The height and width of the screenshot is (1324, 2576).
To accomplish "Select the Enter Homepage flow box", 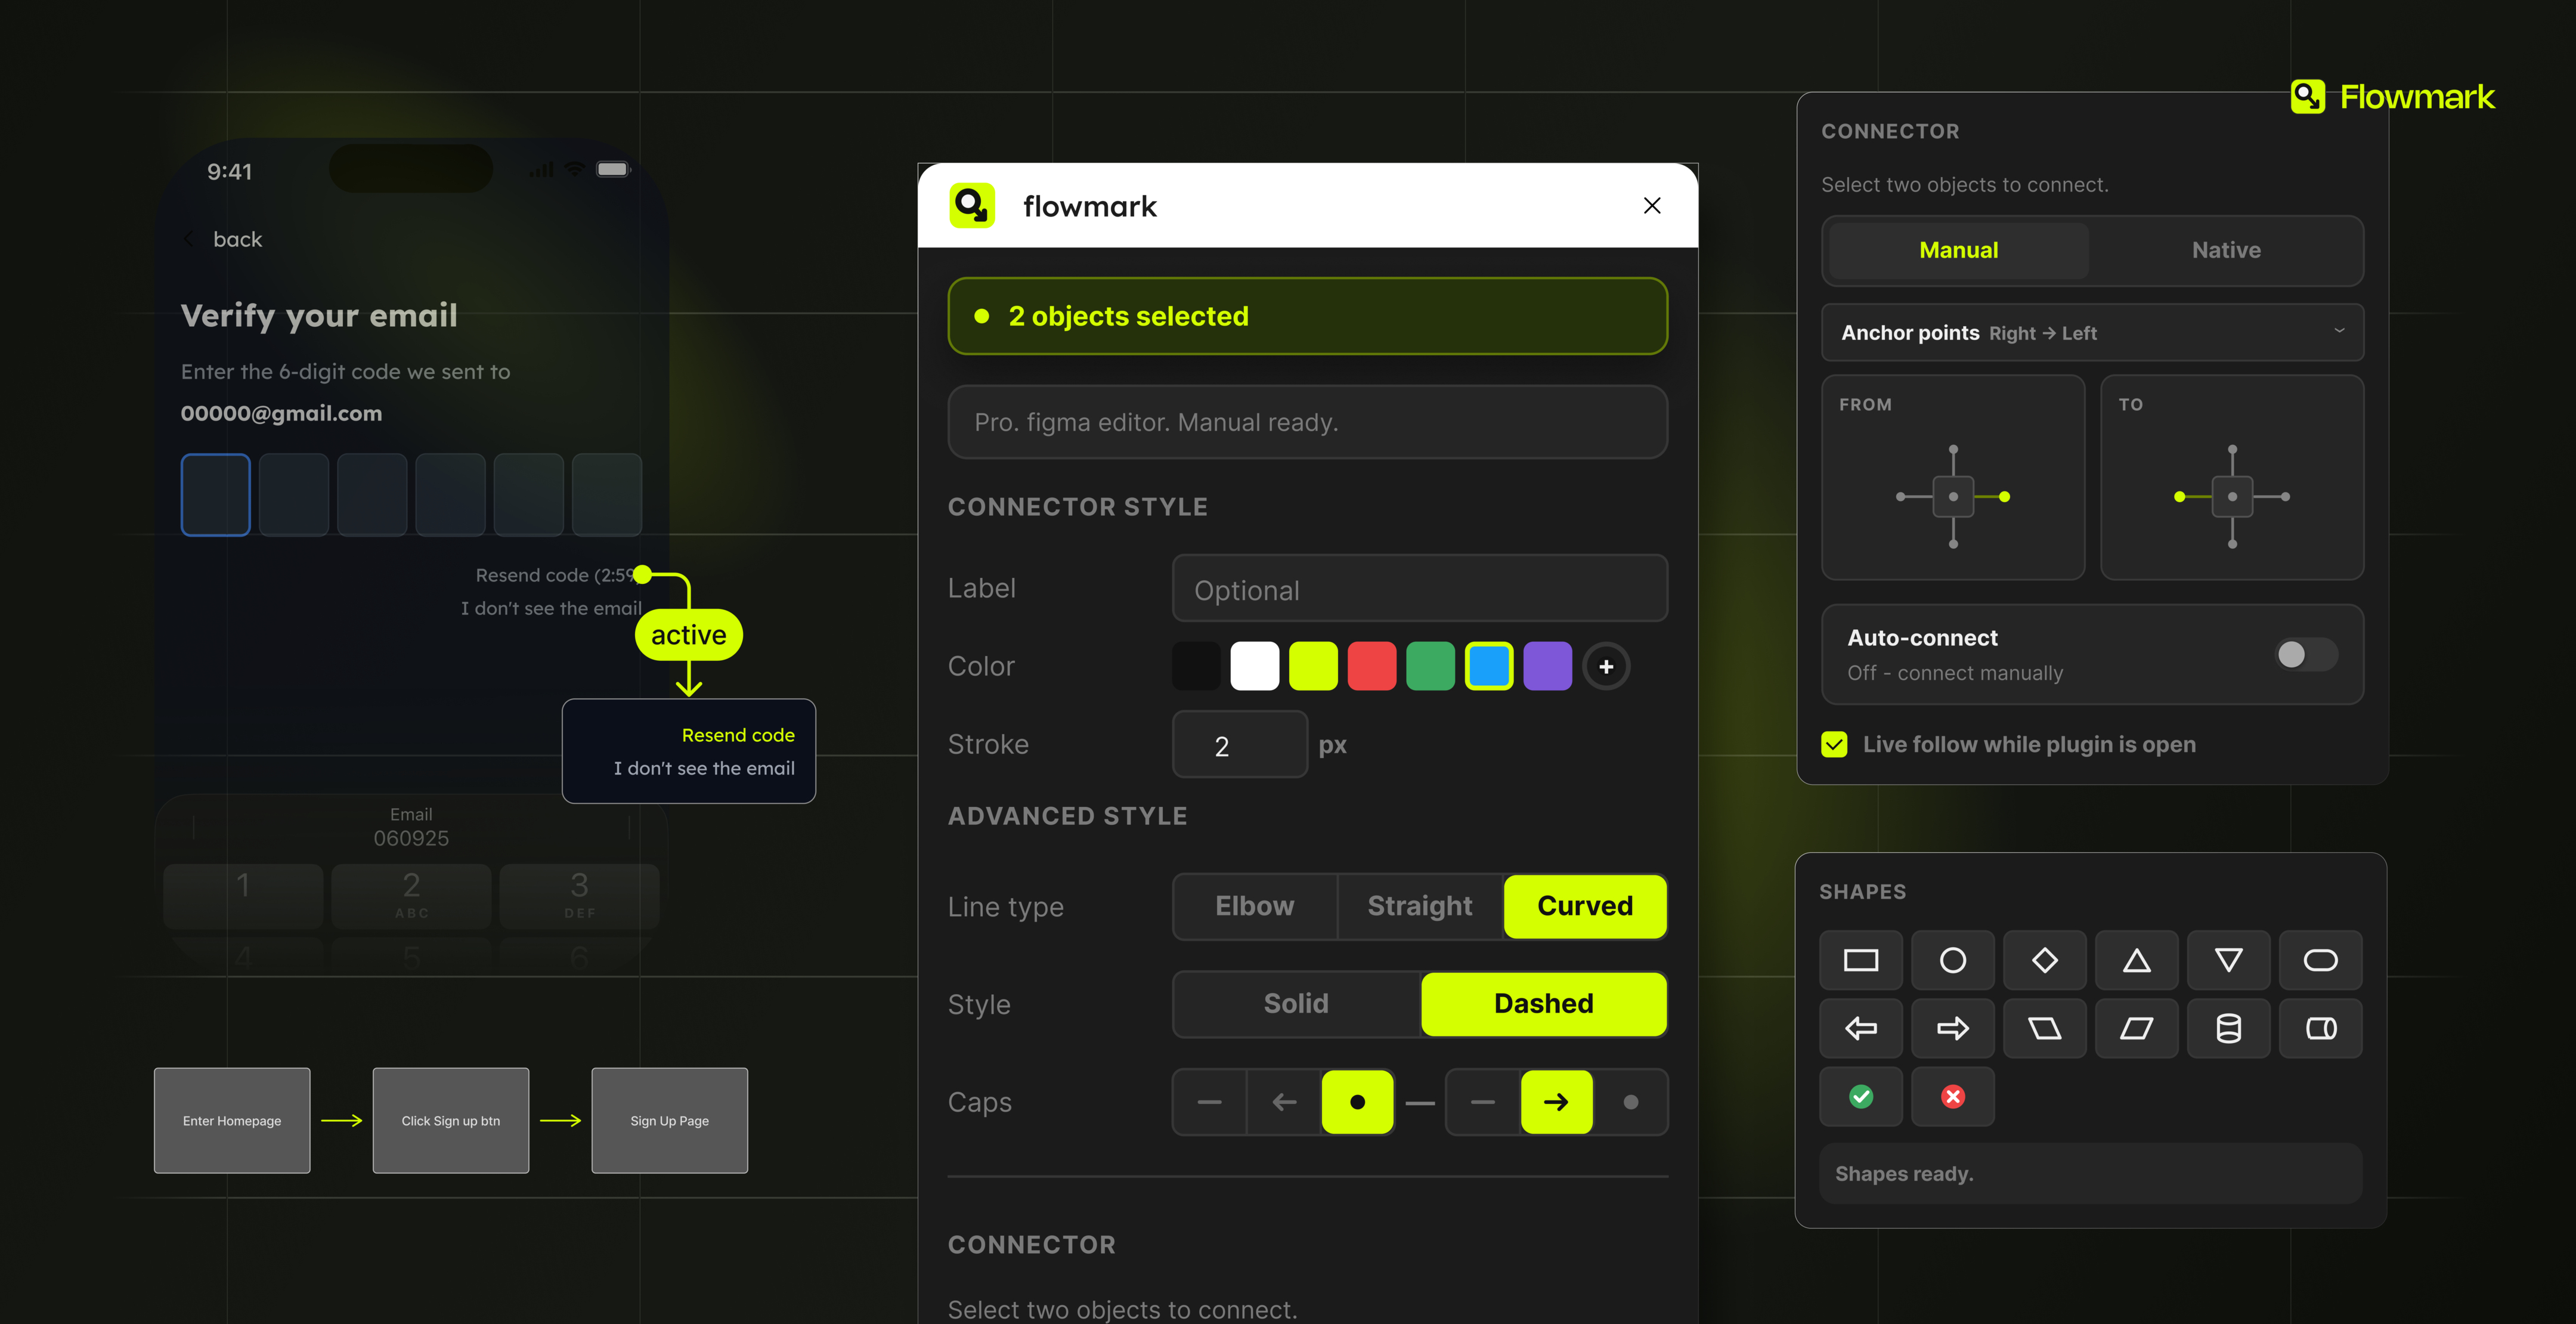I will coord(232,1121).
